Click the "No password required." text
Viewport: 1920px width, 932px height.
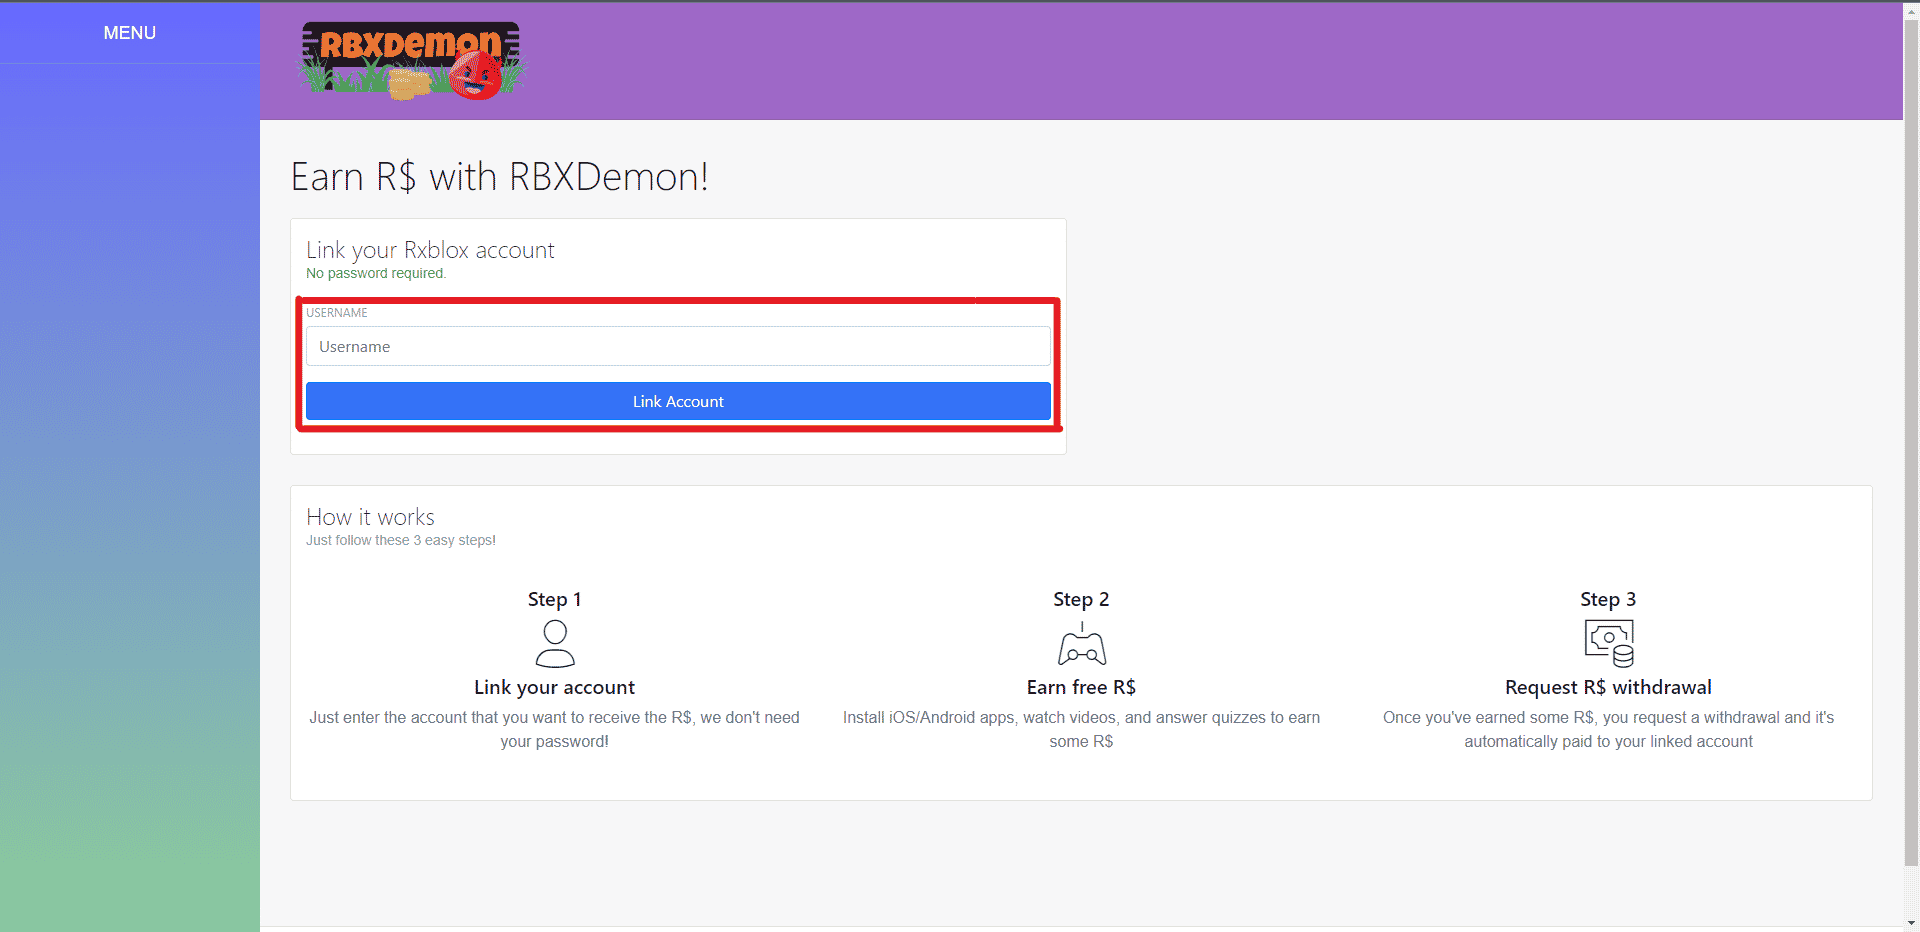click(x=376, y=274)
